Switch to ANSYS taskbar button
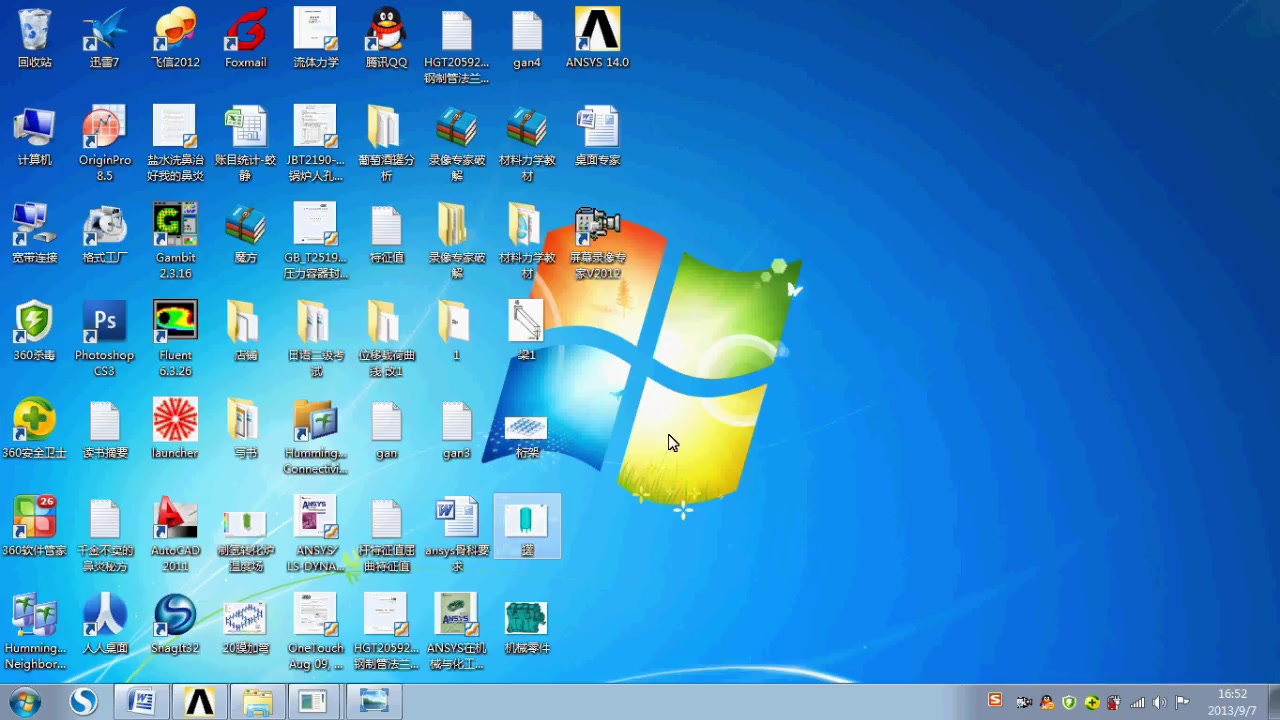Viewport: 1280px width, 720px height. pyautogui.click(x=199, y=702)
